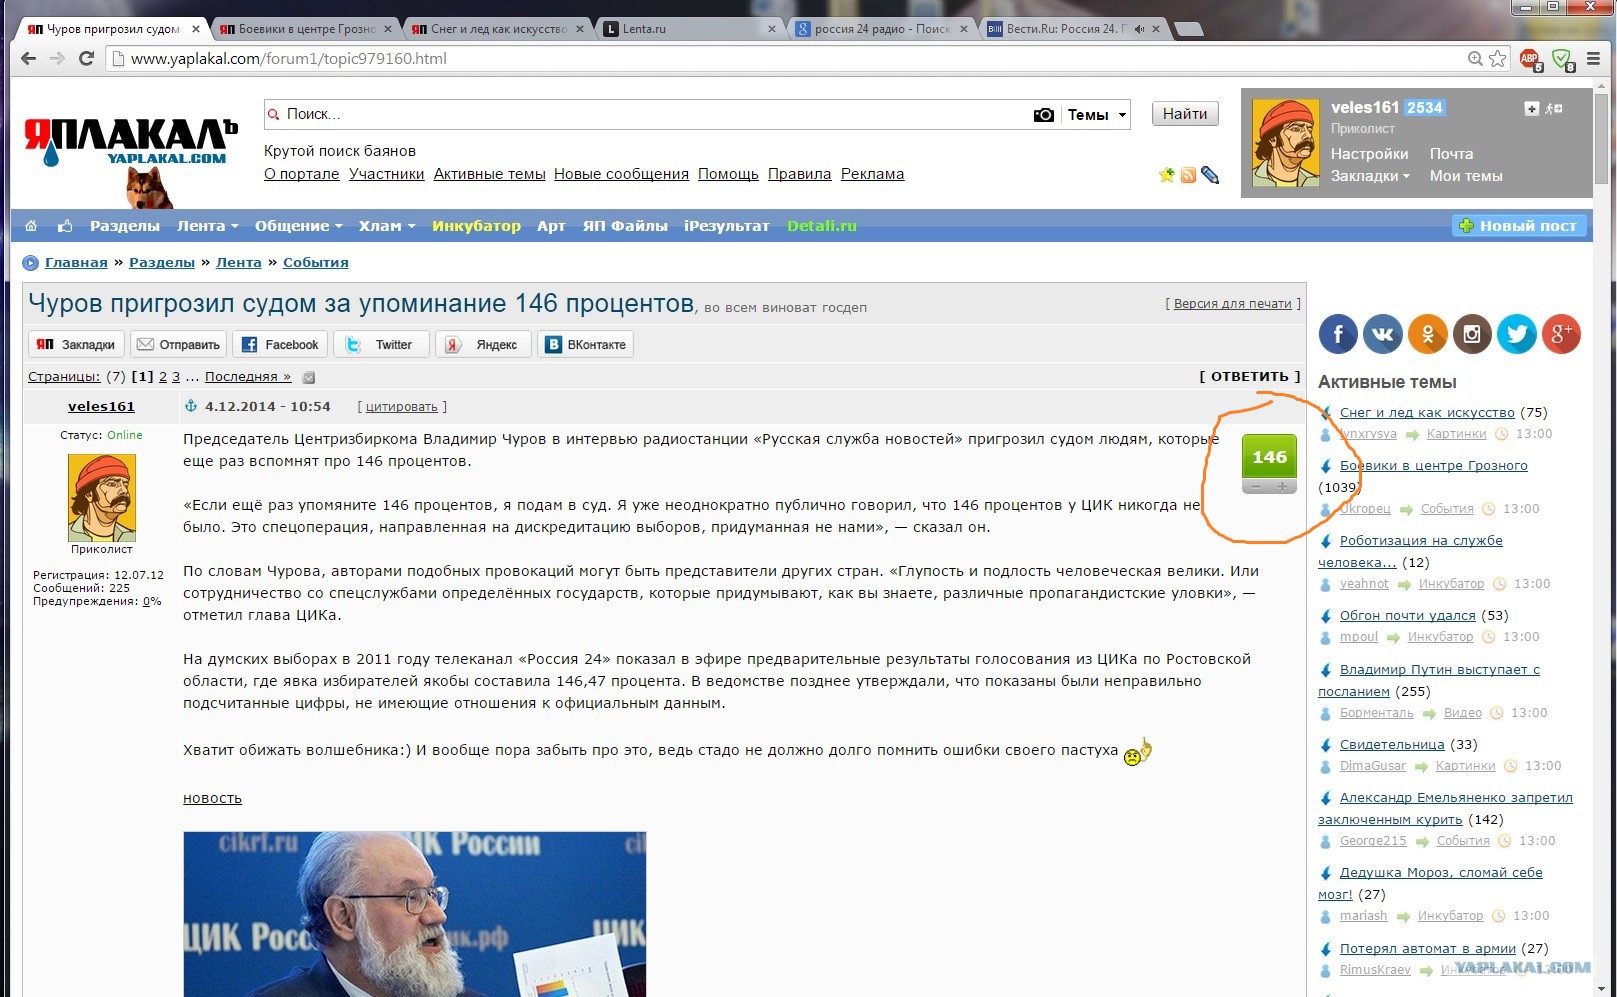Viewport: 1617px width, 997px height.
Task: Click the plus to upvote the post
Action: [1282, 487]
